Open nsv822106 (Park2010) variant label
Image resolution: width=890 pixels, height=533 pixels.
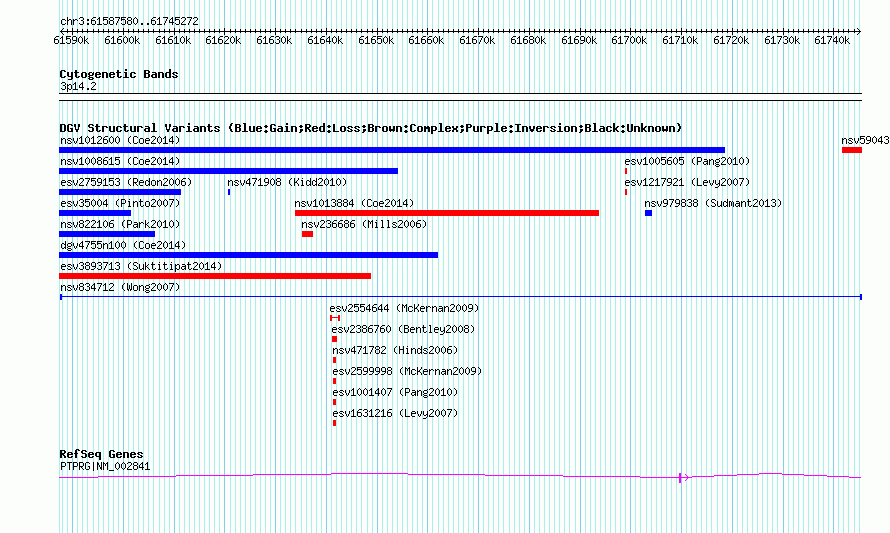[120, 224]
